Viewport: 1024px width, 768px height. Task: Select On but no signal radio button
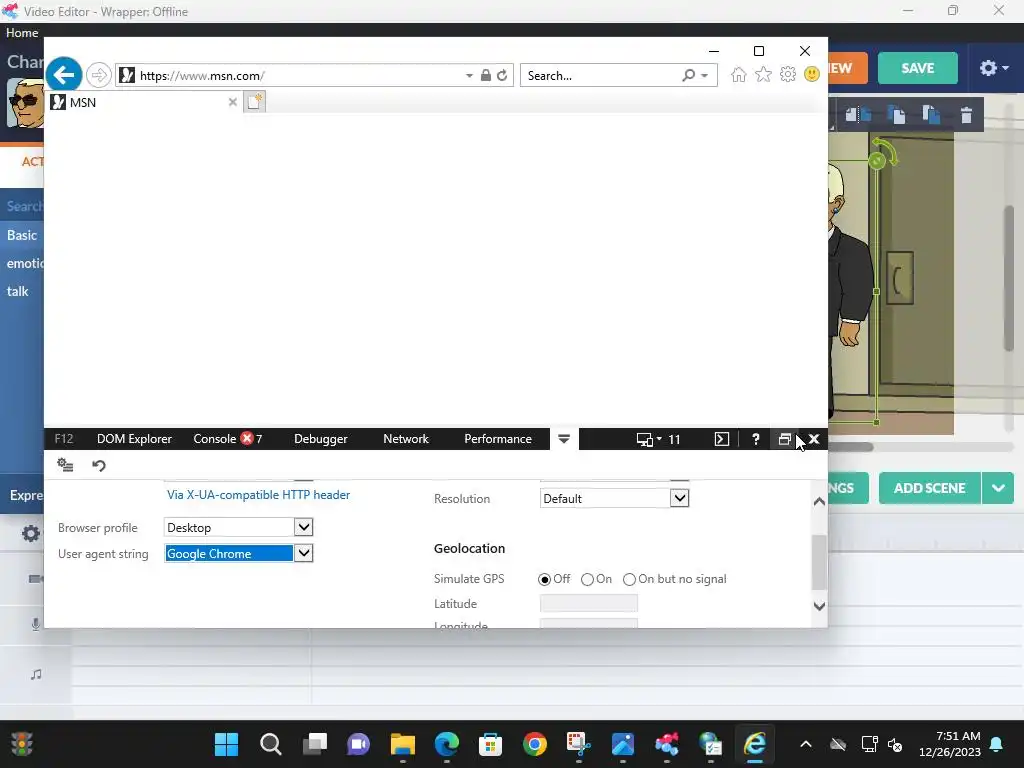(x=629, y=579)
